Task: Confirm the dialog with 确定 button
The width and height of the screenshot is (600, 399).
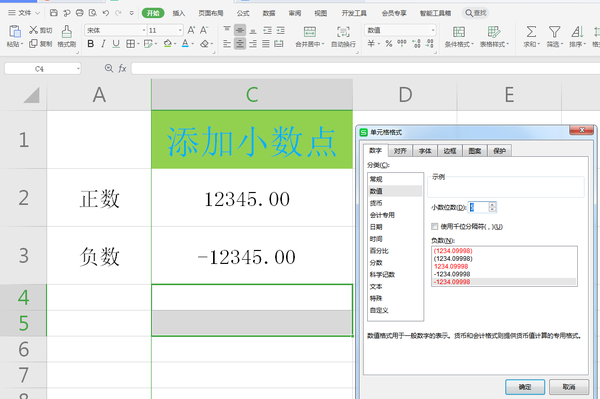Action: tap(525, 387)
